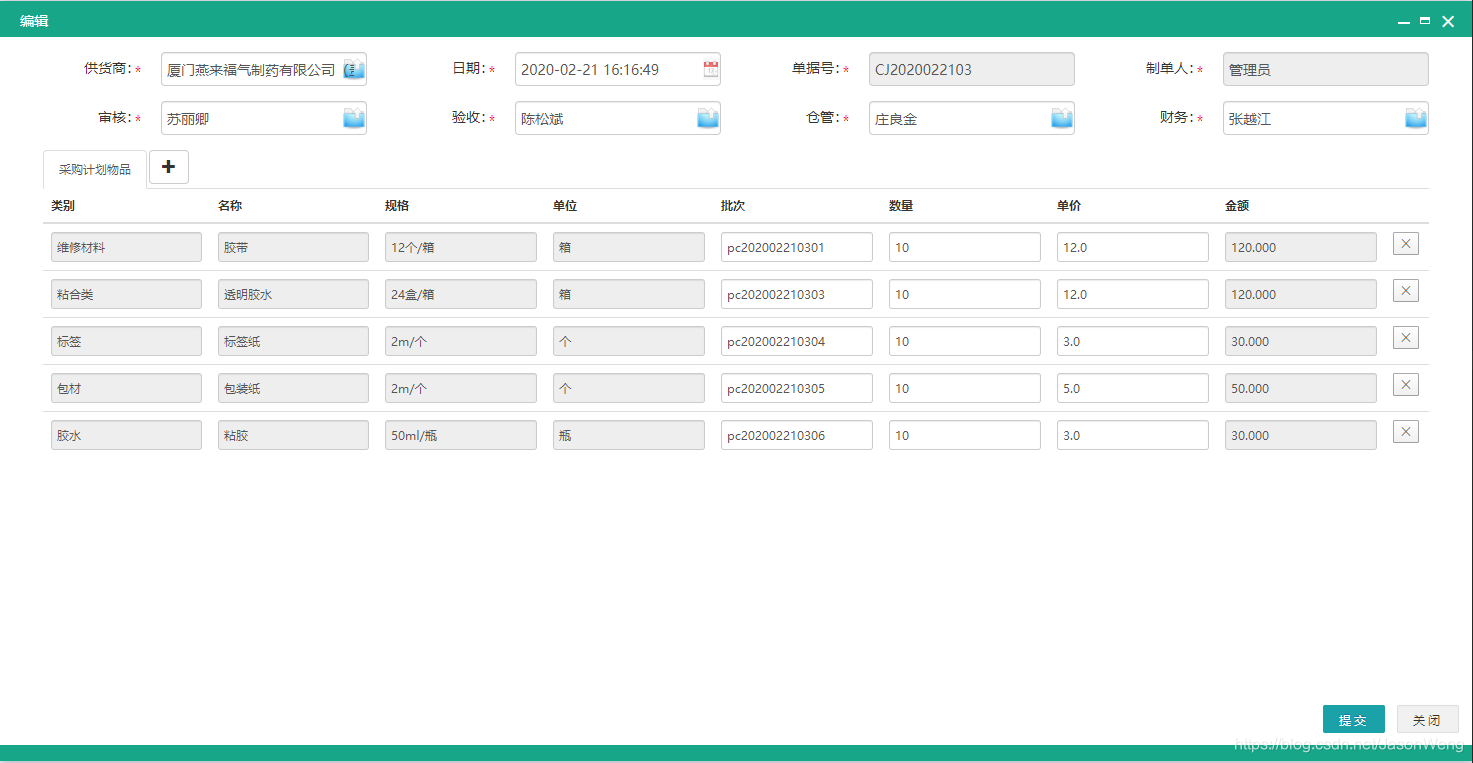The width and height of the screenshot is (1473, 763).
Task: Click the 维修材料 category cell
Action: click(126, 247)
